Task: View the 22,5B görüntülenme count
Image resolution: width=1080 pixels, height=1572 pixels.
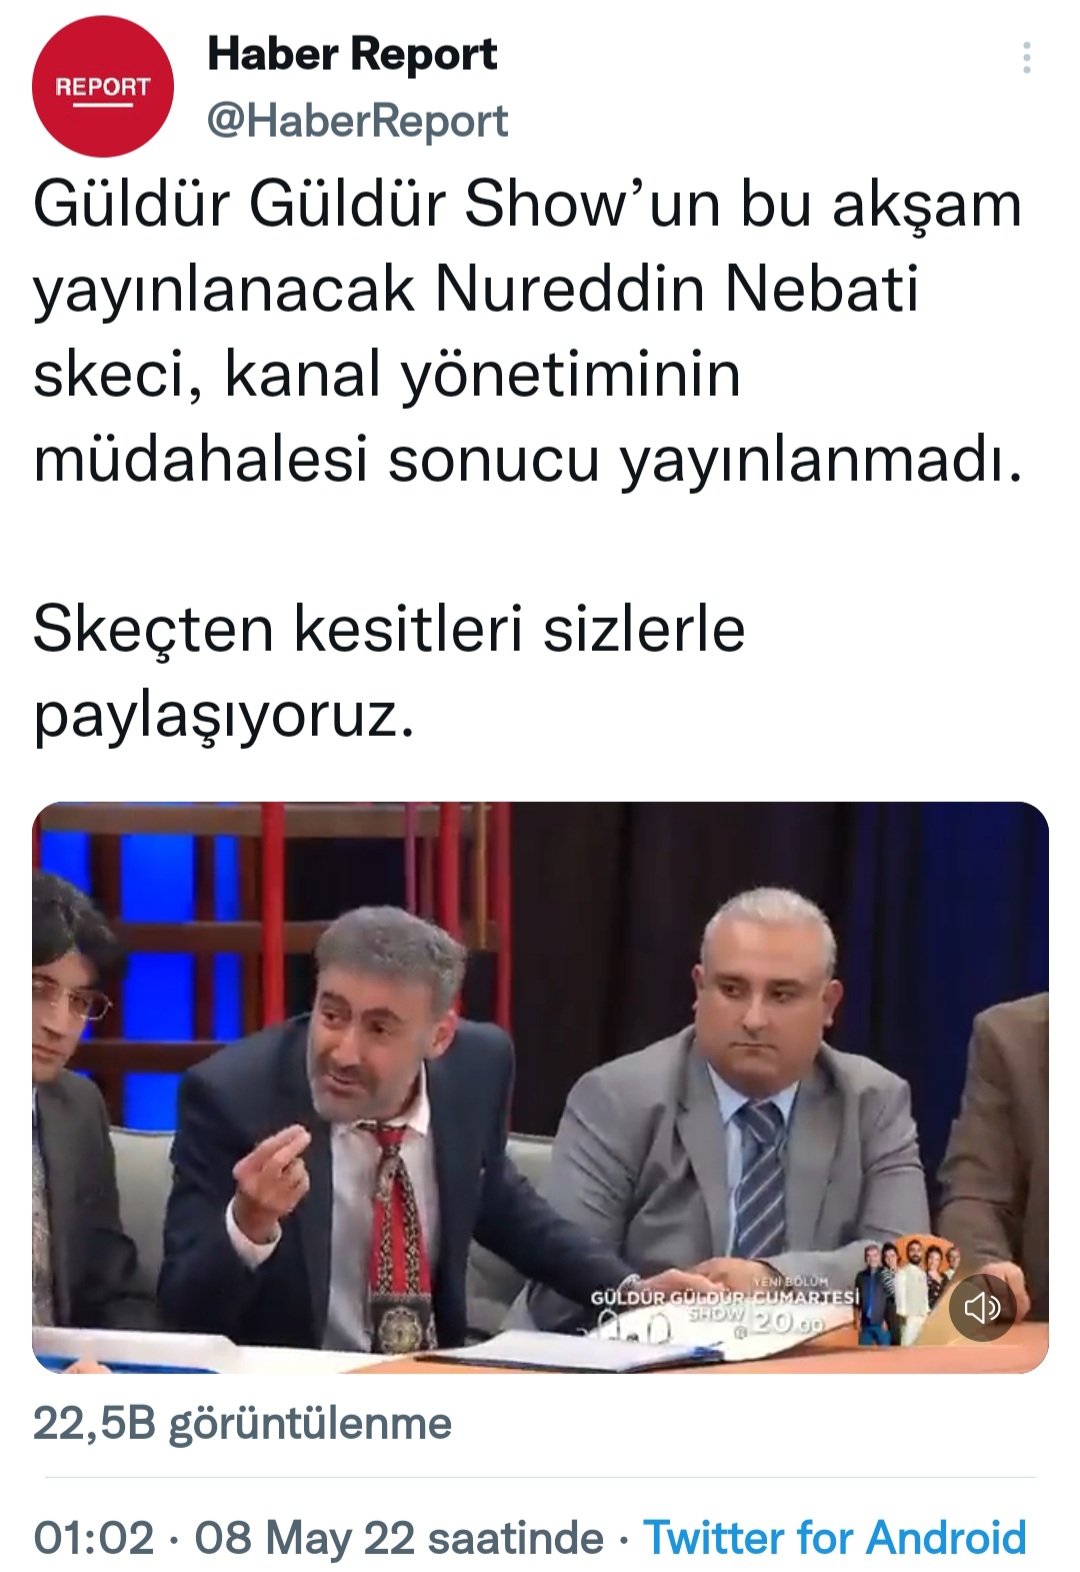Action: pyautogui.click(x=242, y=1423)
